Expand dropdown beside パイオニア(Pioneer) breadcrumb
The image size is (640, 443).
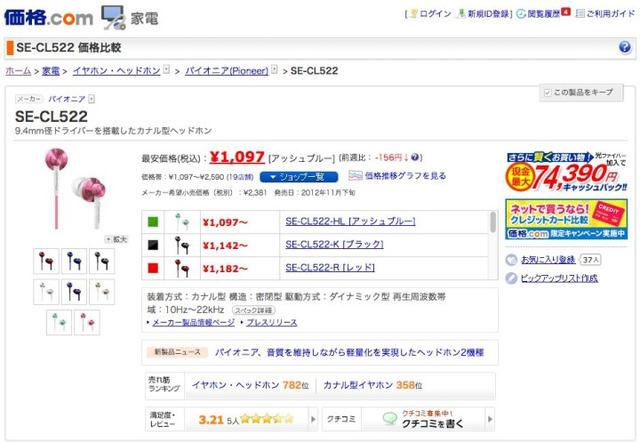click(274, 70)
